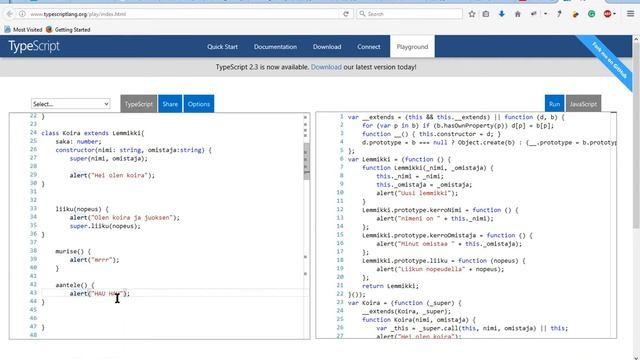Image resolution: width=640 pixels, height=360 pixels.
Task: Click the alert "HAU HAU" line 43
Action: [100, 293]
